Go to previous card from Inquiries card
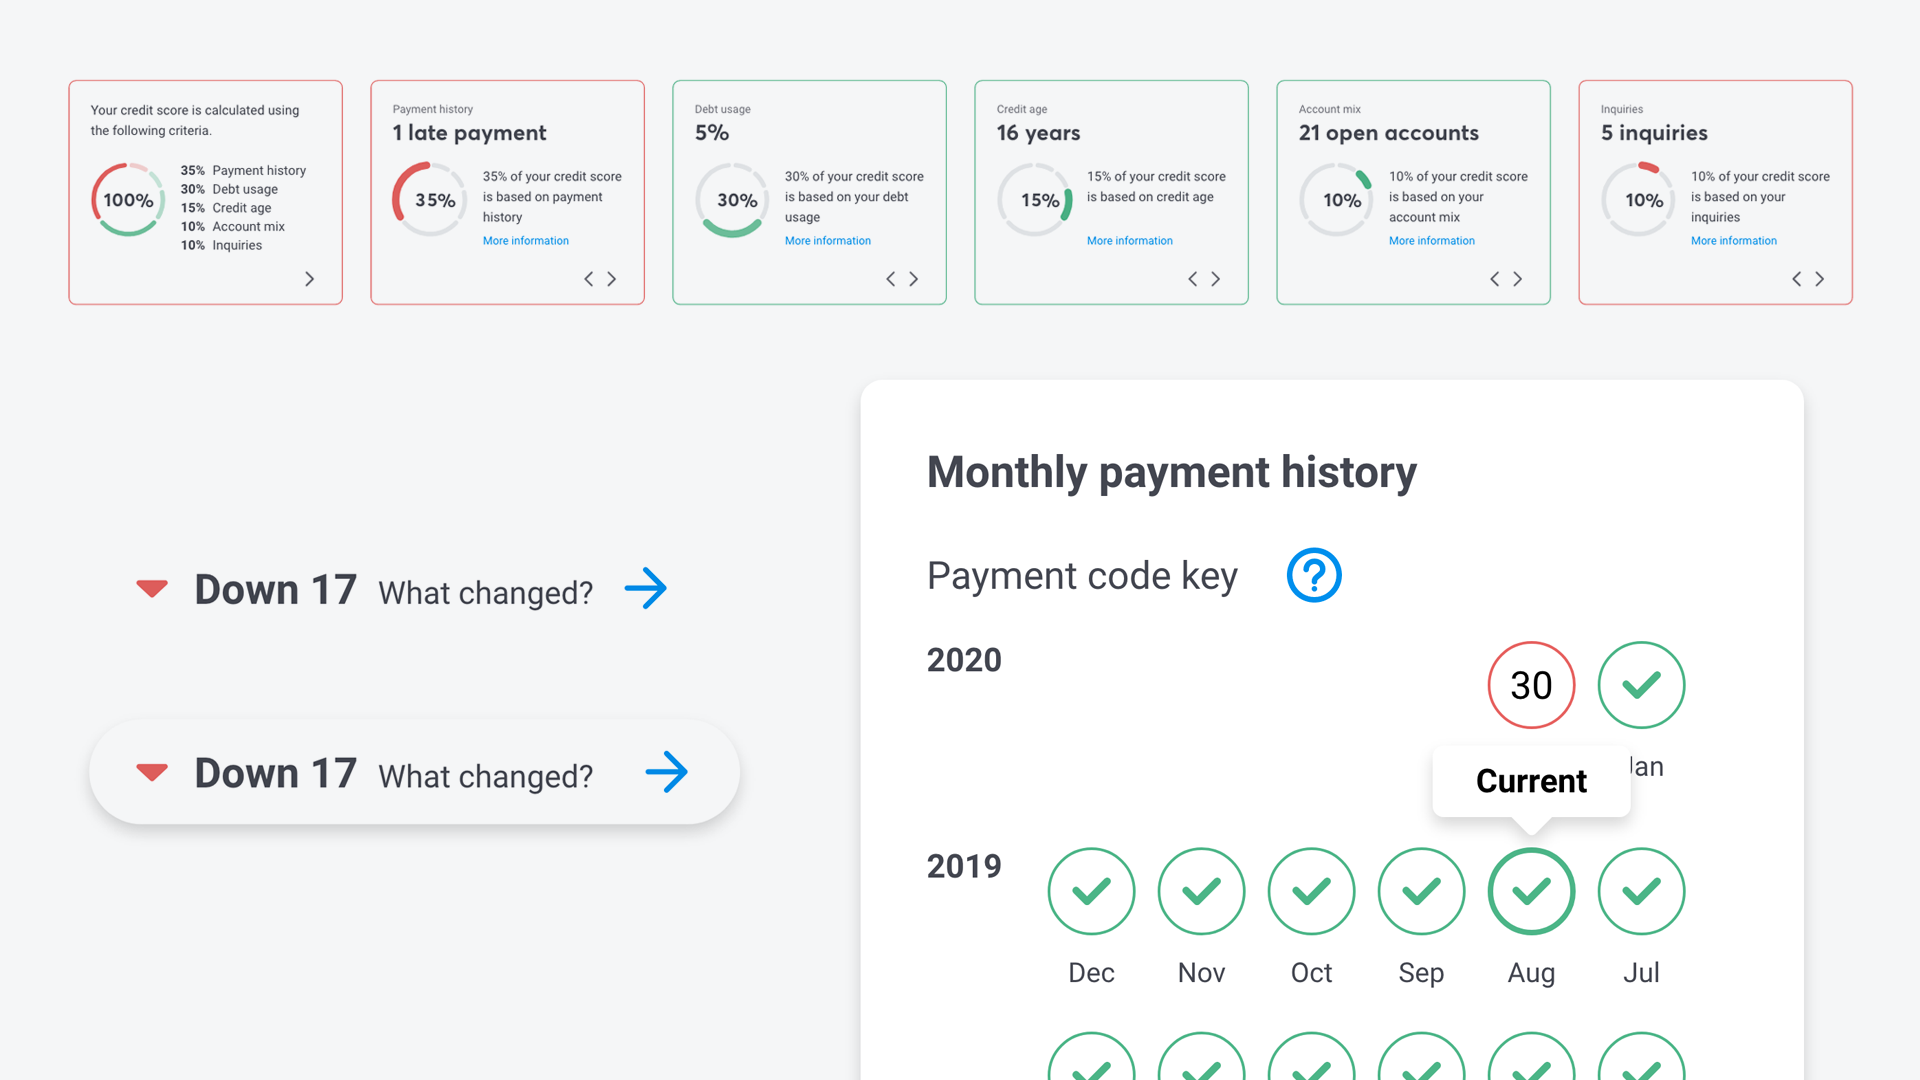 pos(1796,279)
